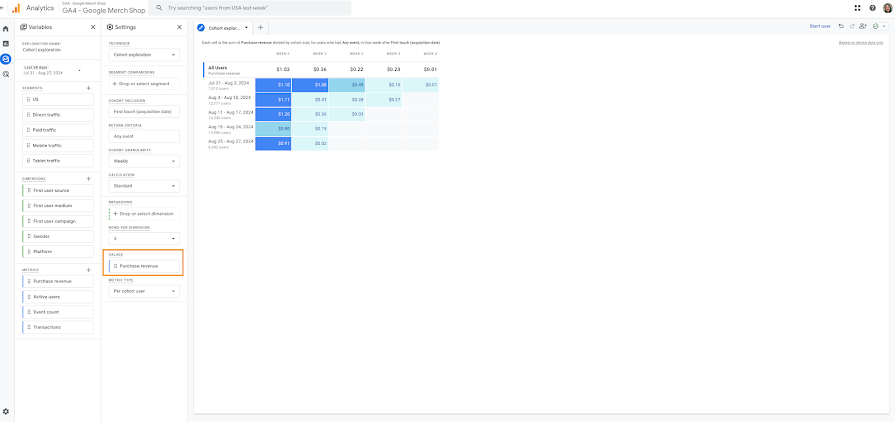This screenshot has width=895, height=422.
Task: Add a new metric with plus icon
Action: [88, 270]
